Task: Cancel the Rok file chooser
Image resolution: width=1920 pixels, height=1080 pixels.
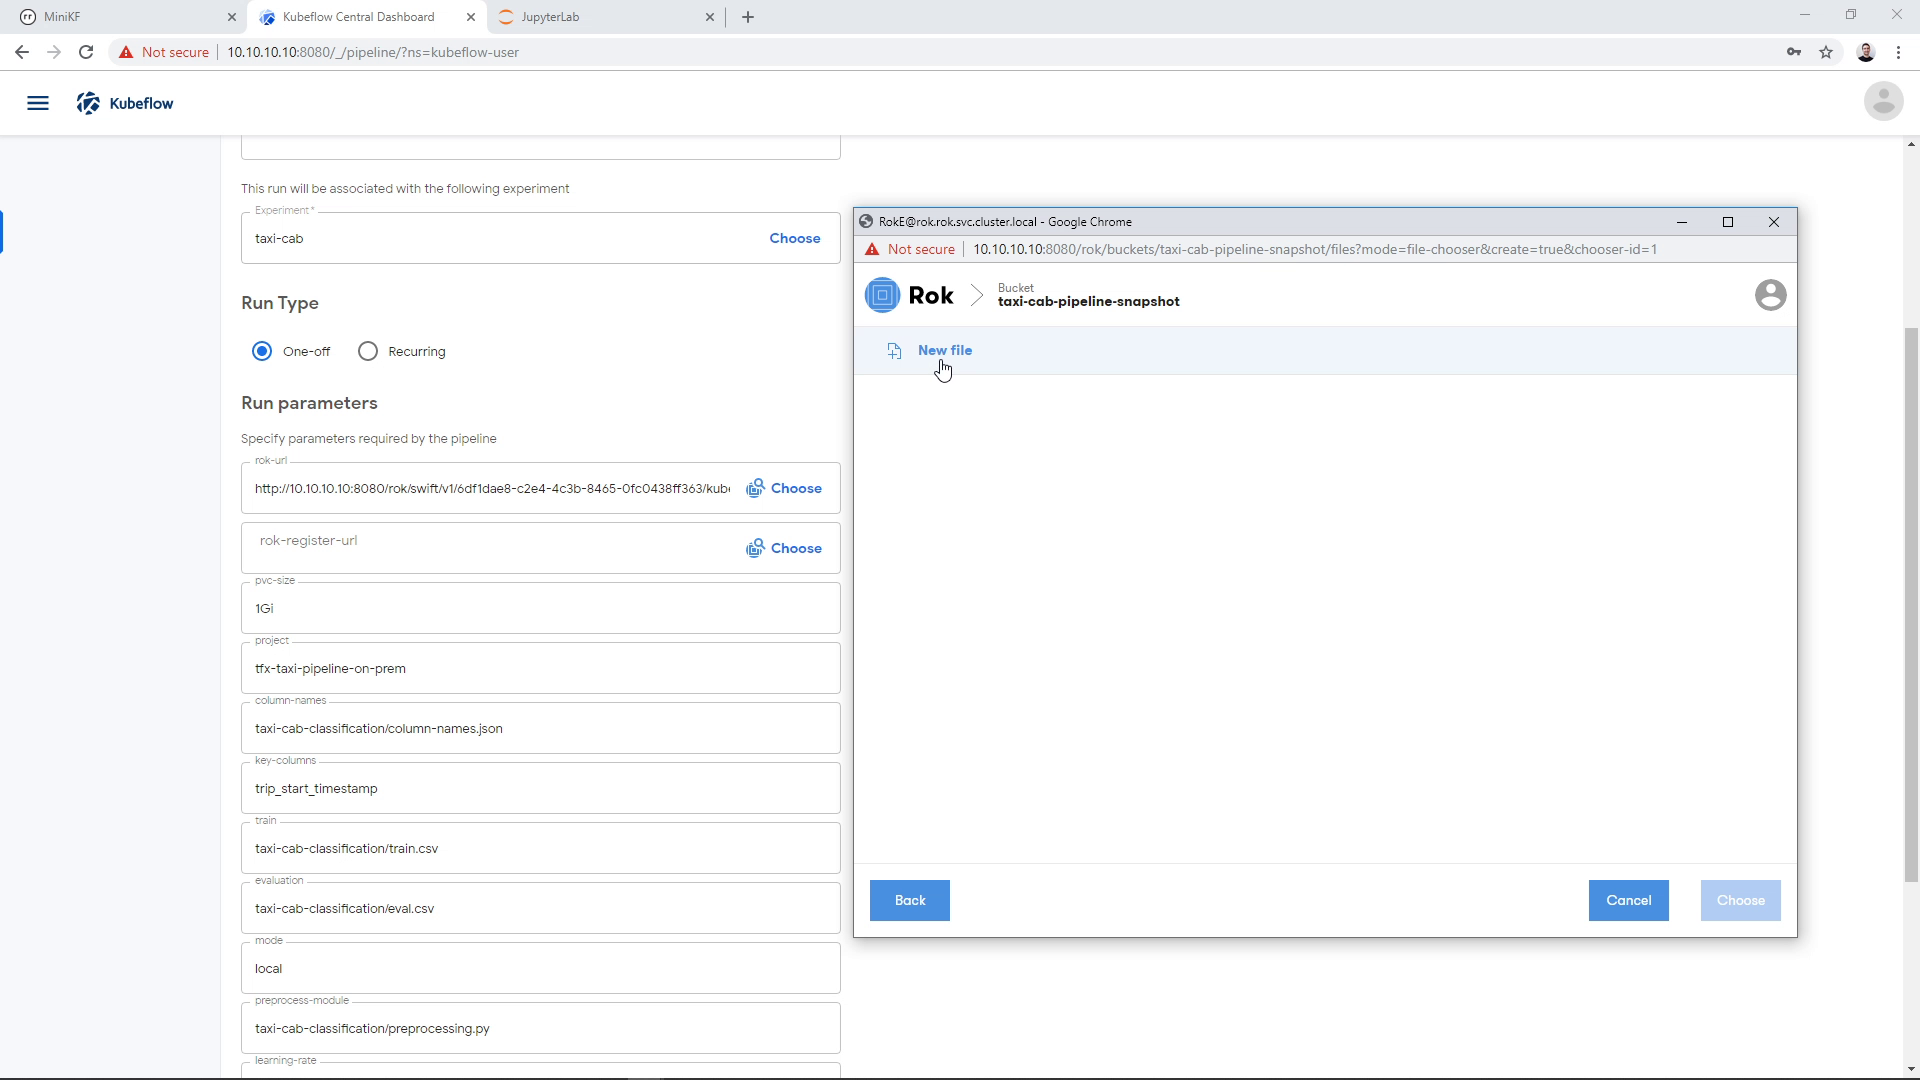Action: 1628,900
